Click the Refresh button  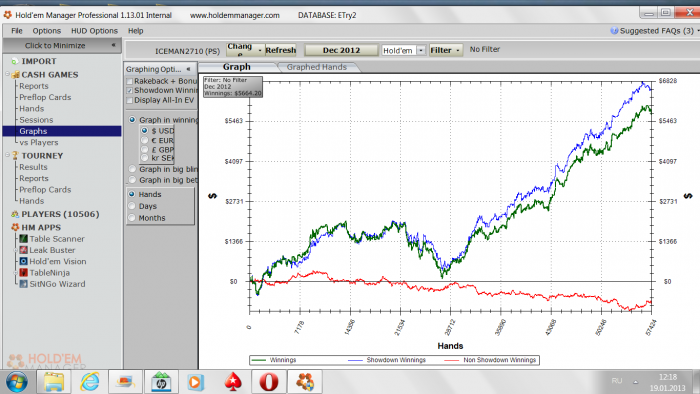(280, 50)
